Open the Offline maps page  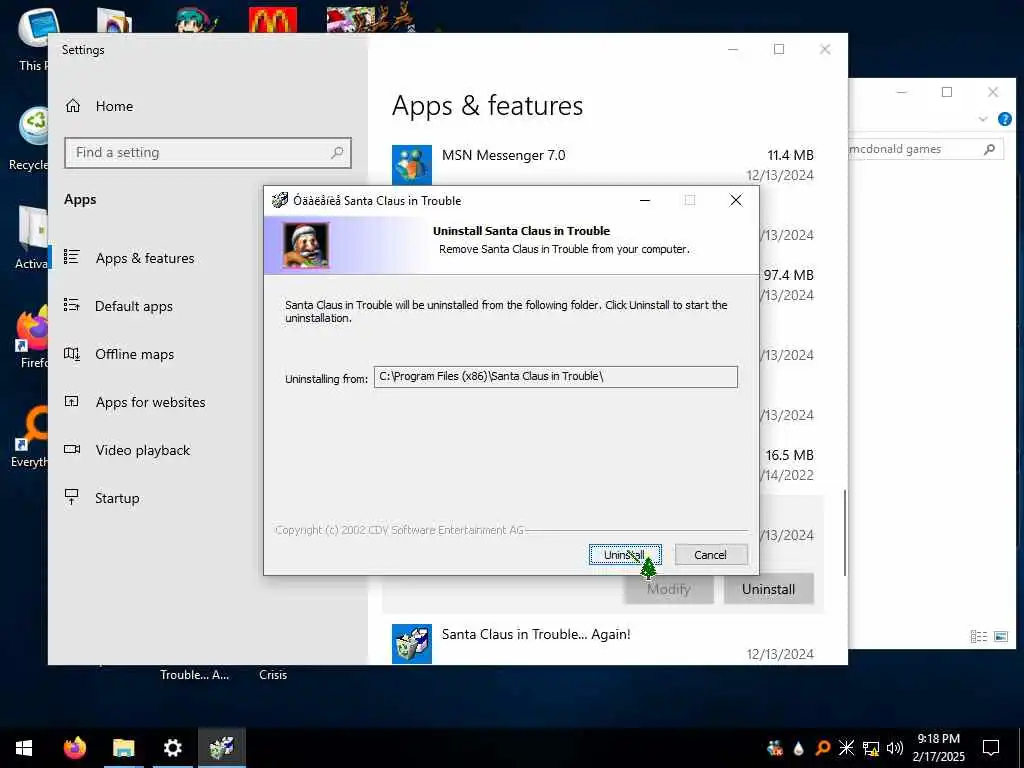134,354
